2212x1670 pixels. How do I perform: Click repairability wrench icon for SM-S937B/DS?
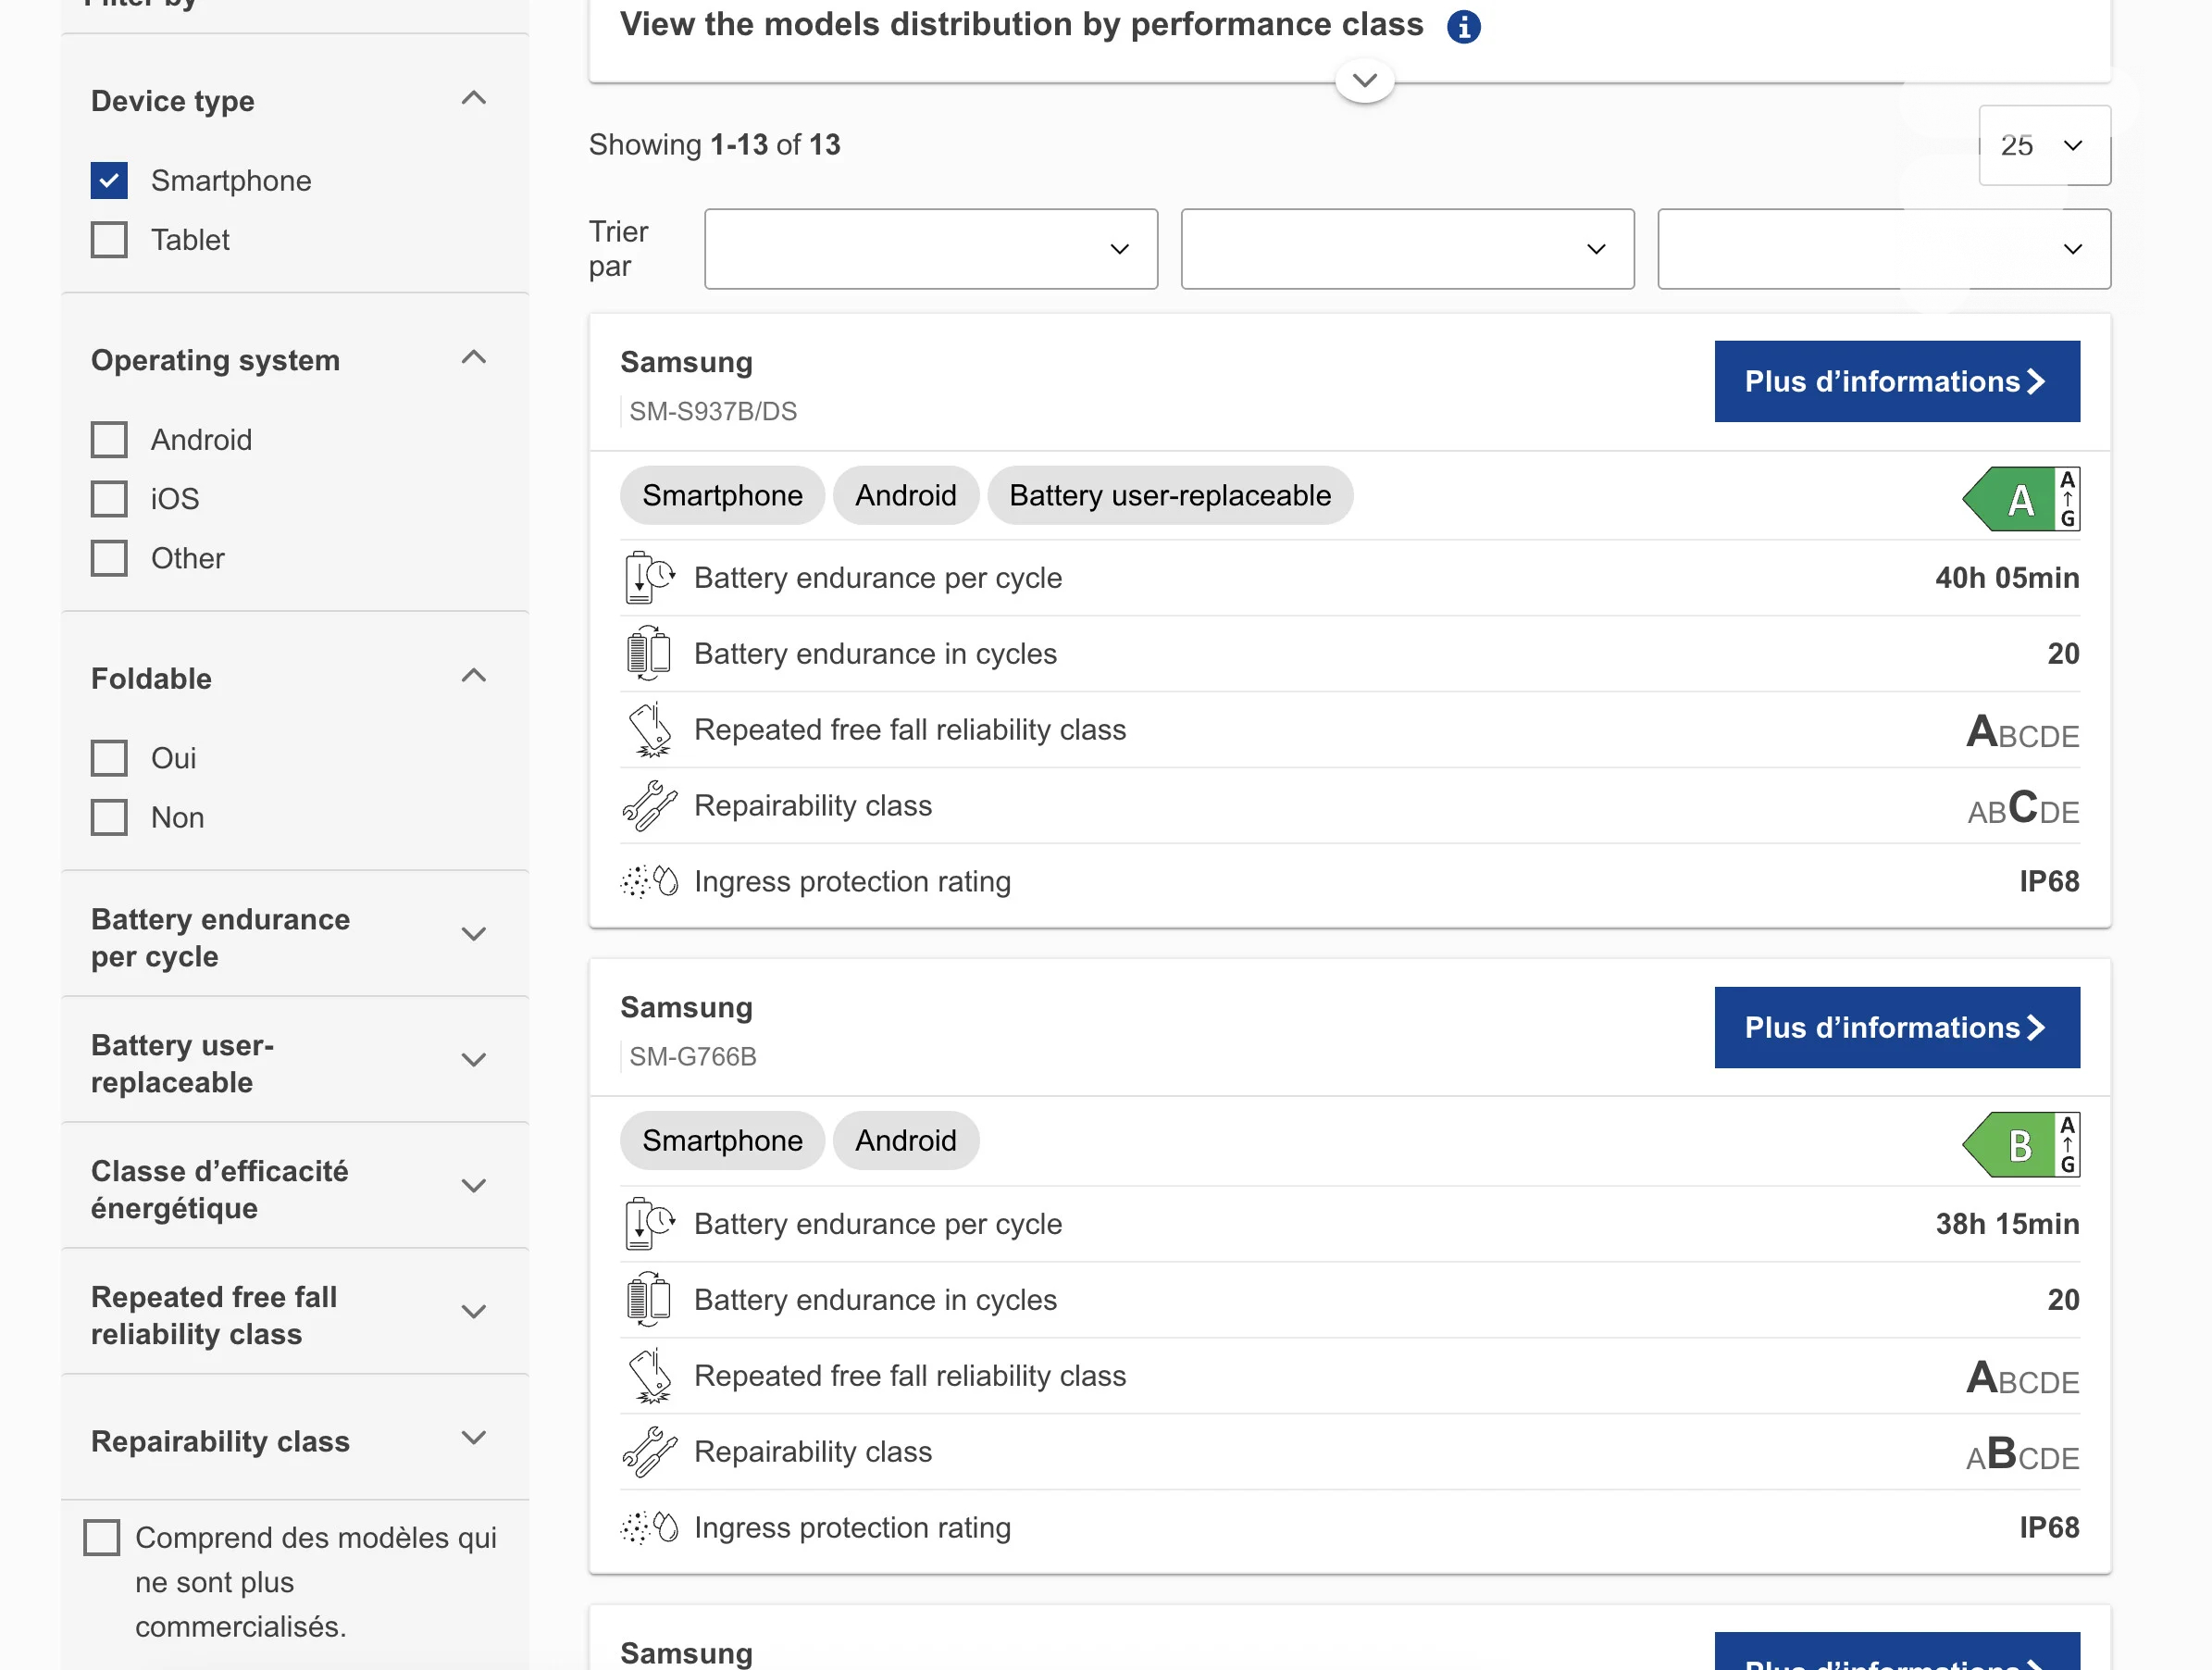650,805
